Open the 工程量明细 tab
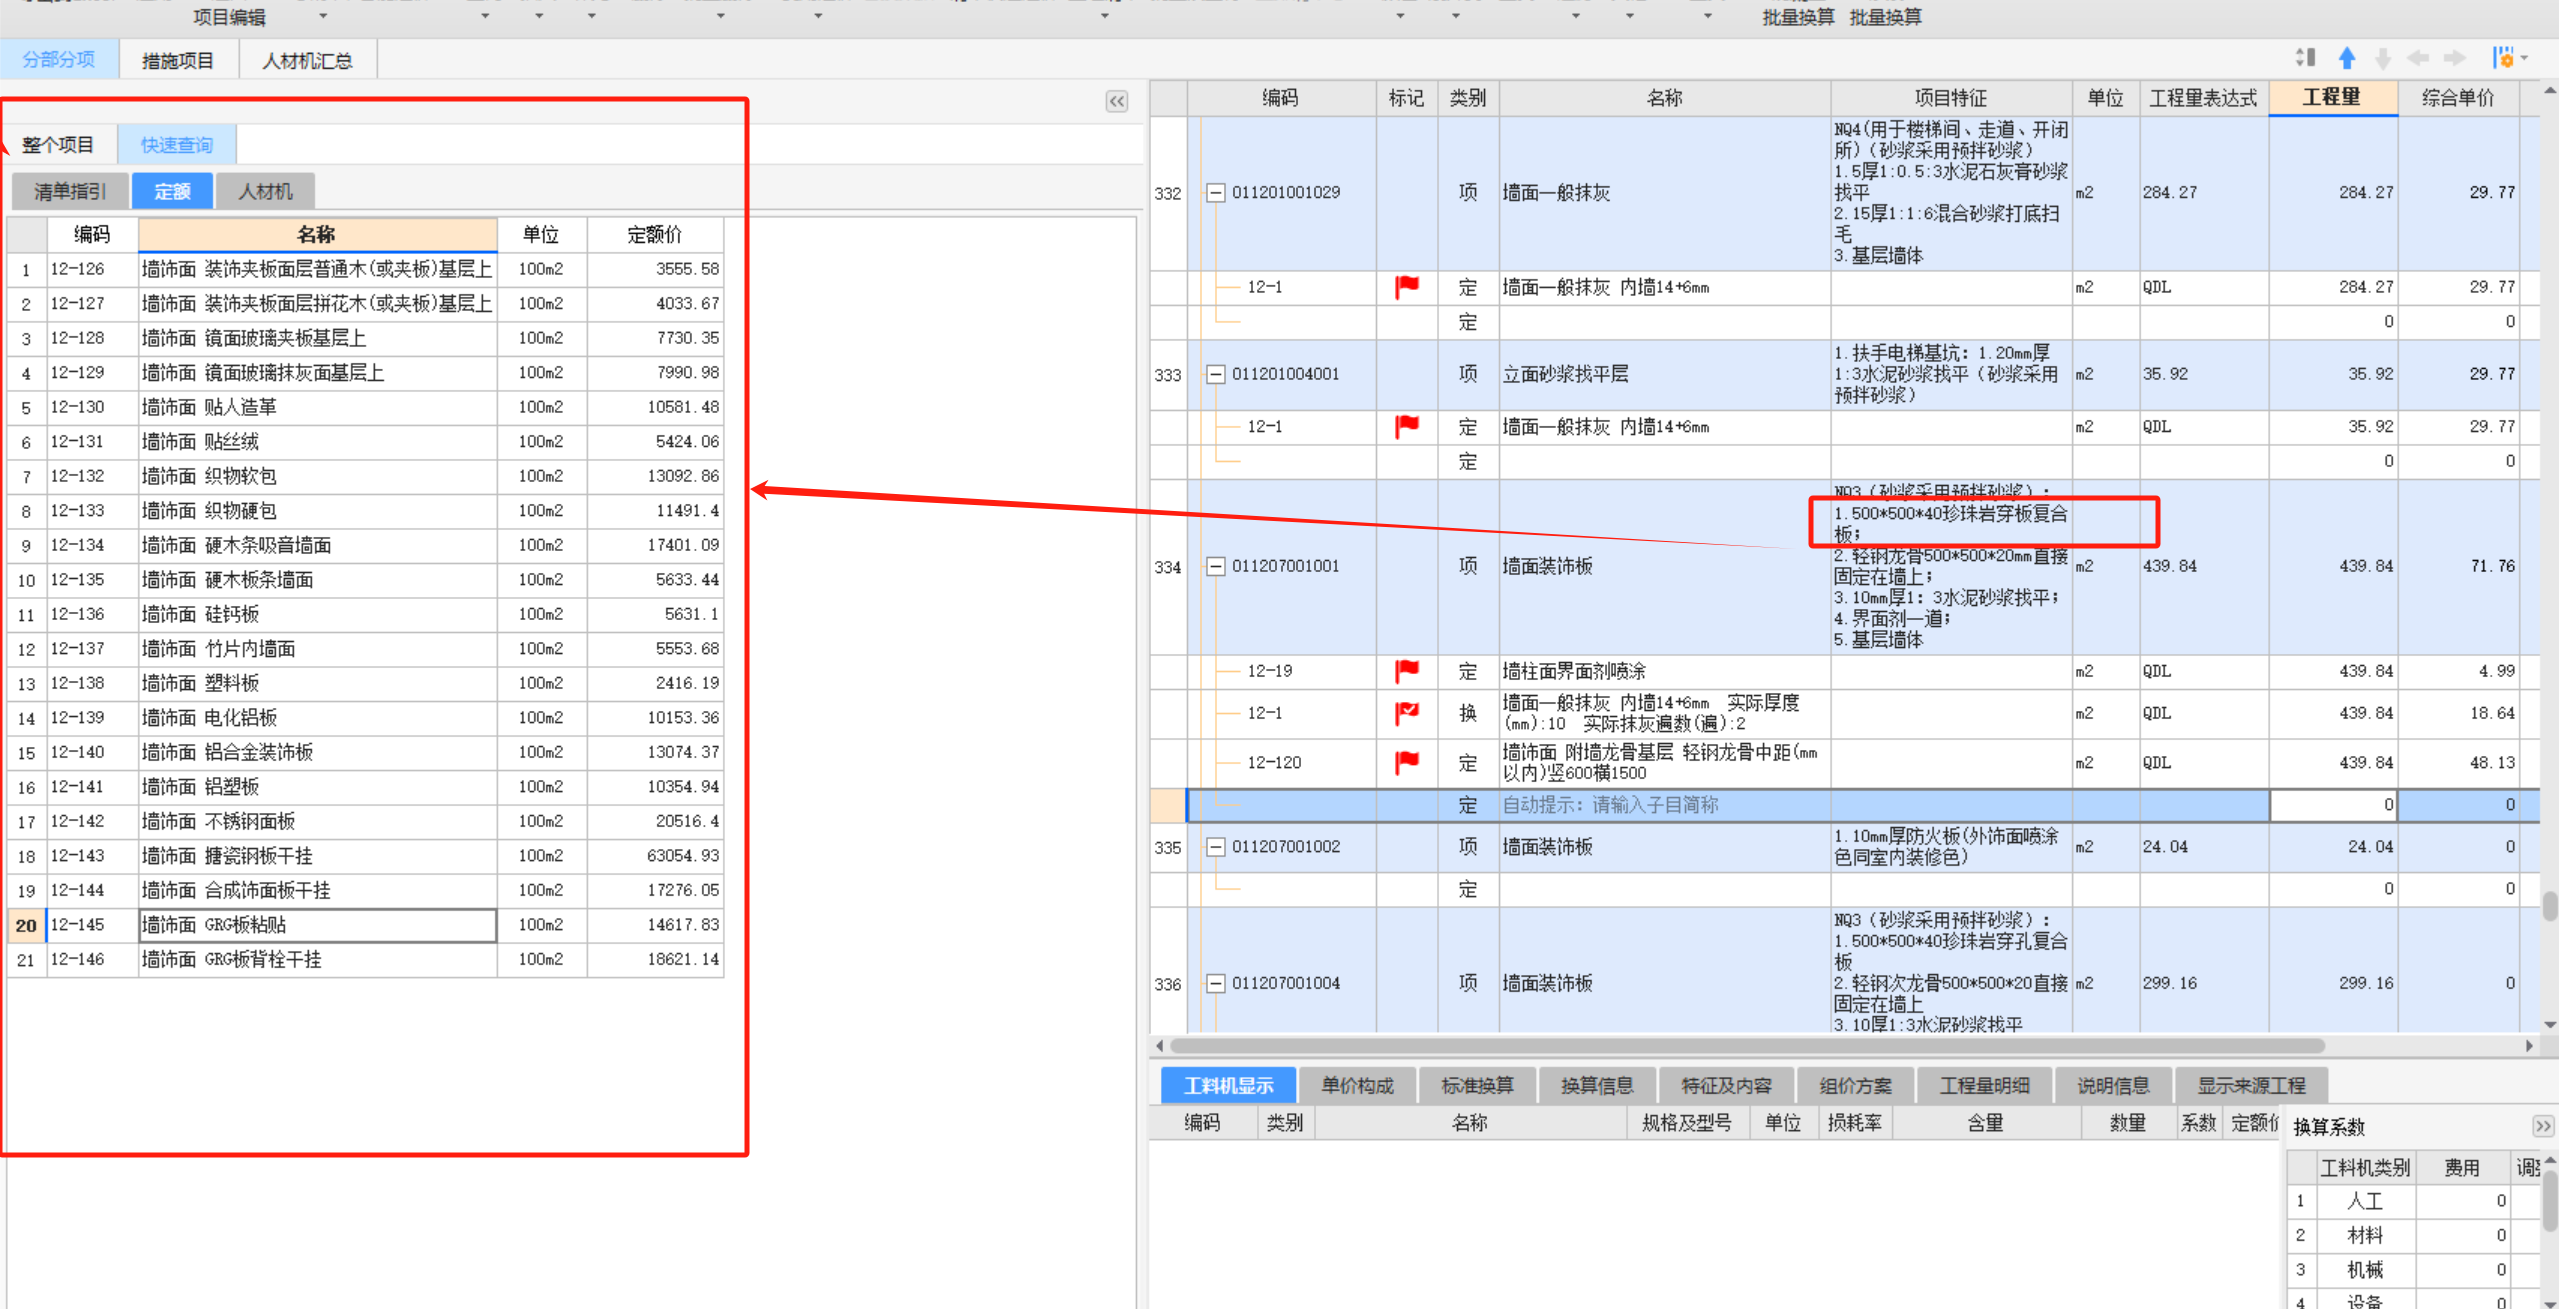Viewport: 2559px width, 1309px height. pyautogui.click(x=1984, y=1085)
